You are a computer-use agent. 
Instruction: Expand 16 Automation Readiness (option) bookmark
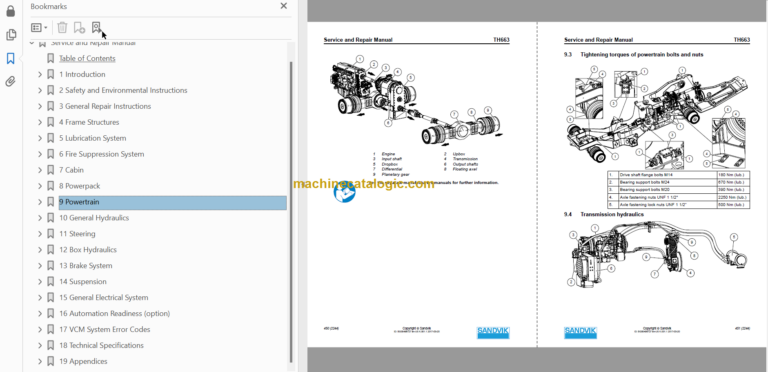pos(40,313)
